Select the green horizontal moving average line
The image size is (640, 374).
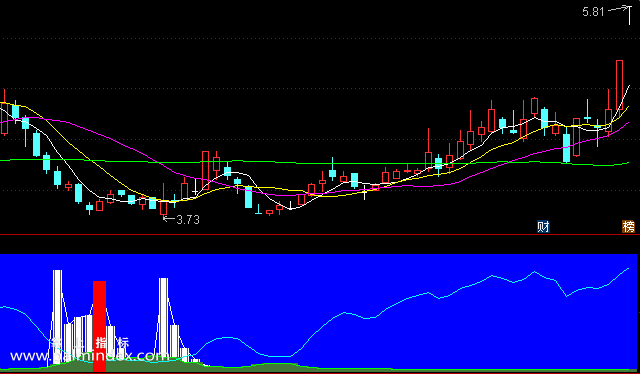coord(314,163)
